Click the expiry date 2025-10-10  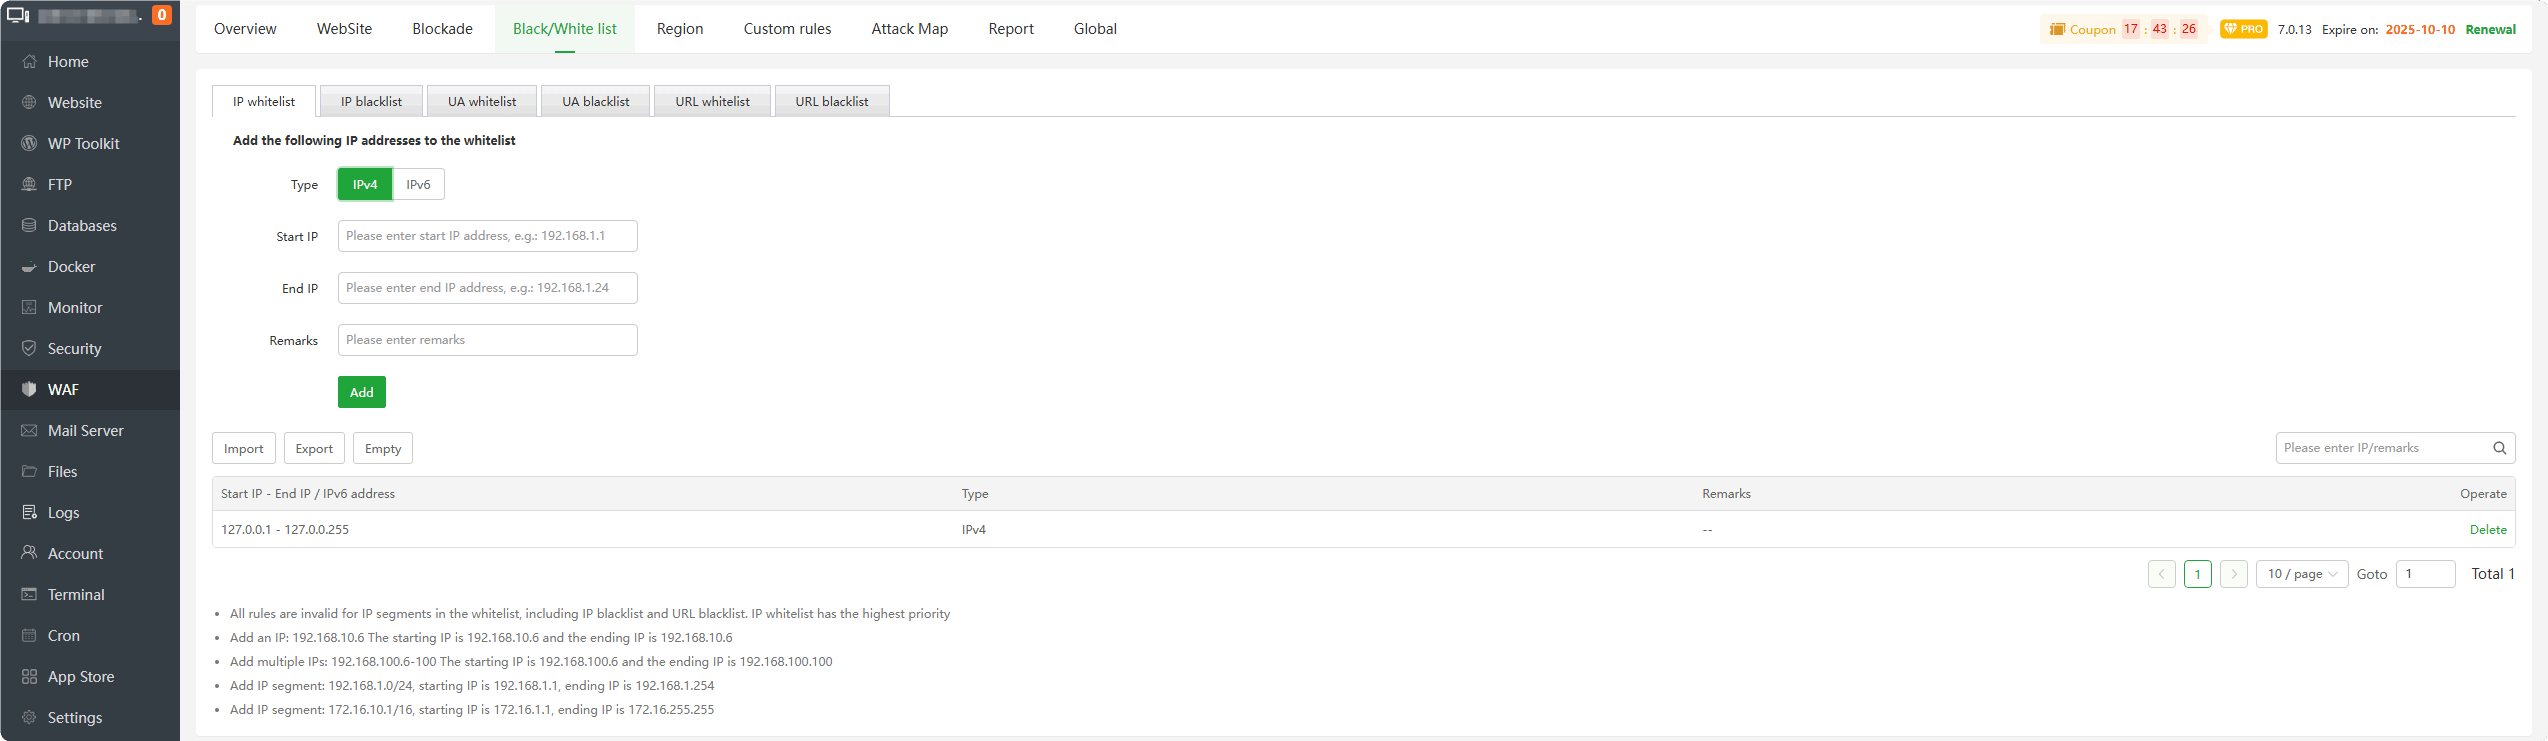coord(2420,29)
